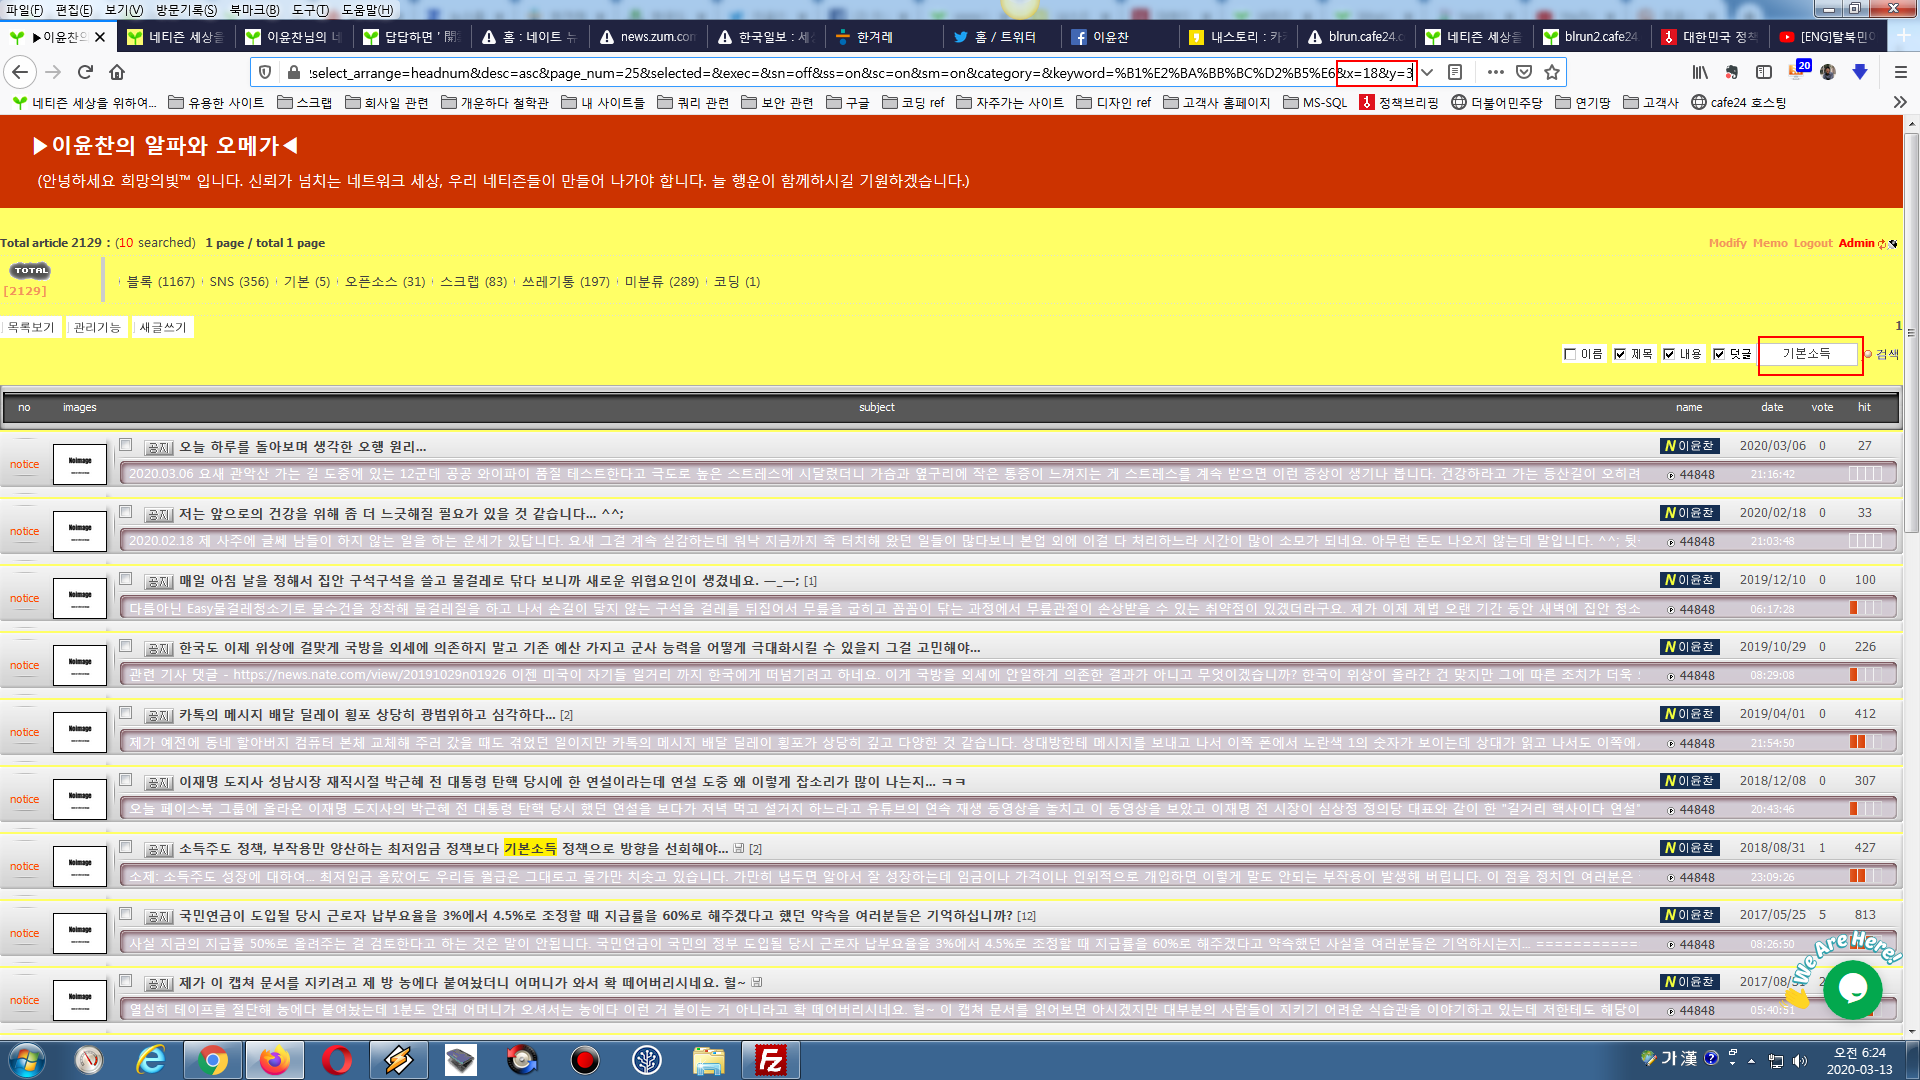Switch to the news.zum.com tab
Image resolution: width=1920 pixels, height=1080 pixels.
pyautogui.click(x=647, y=37)
